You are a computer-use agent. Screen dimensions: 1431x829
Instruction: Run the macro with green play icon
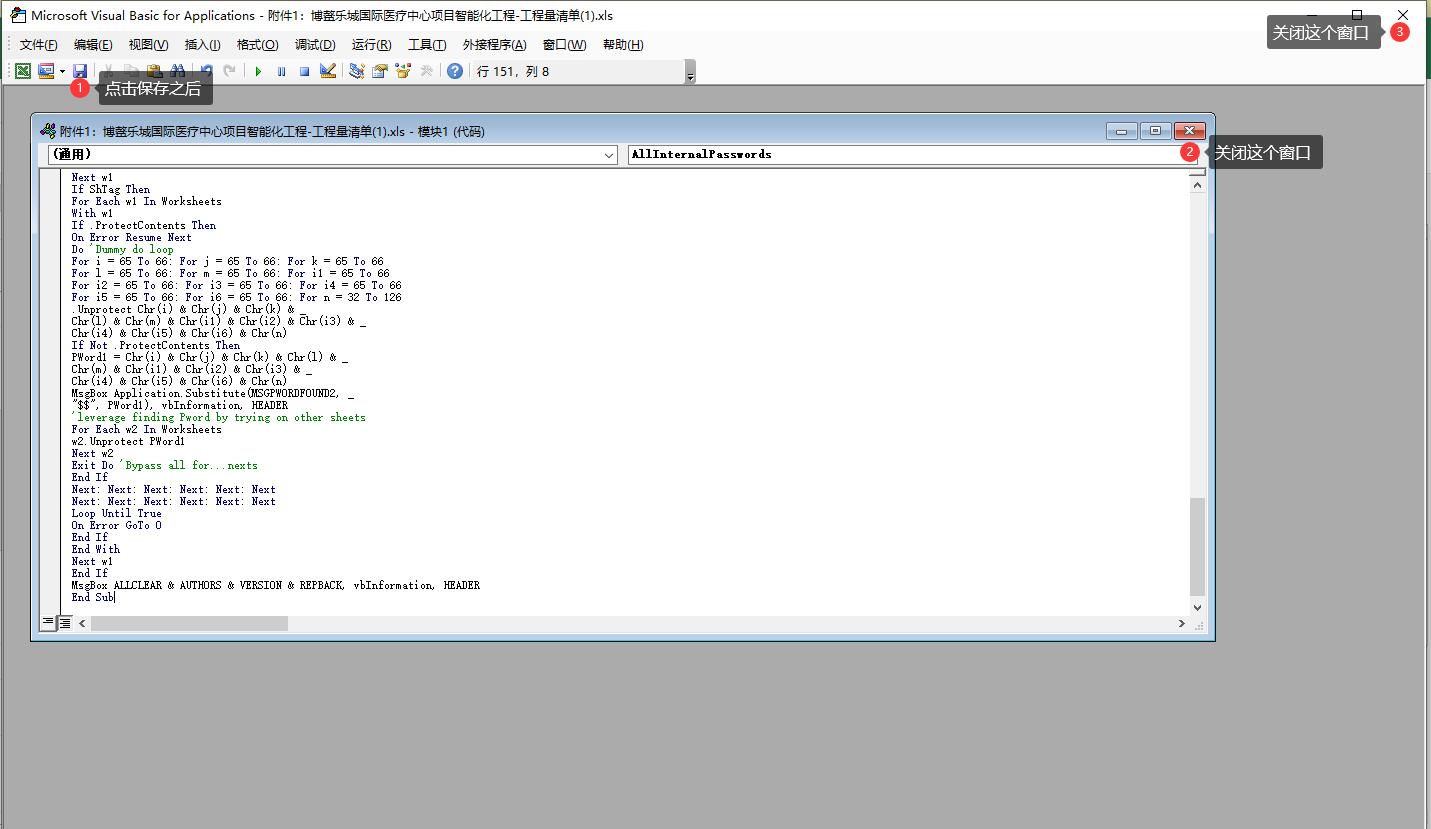(x=258, y=71)
